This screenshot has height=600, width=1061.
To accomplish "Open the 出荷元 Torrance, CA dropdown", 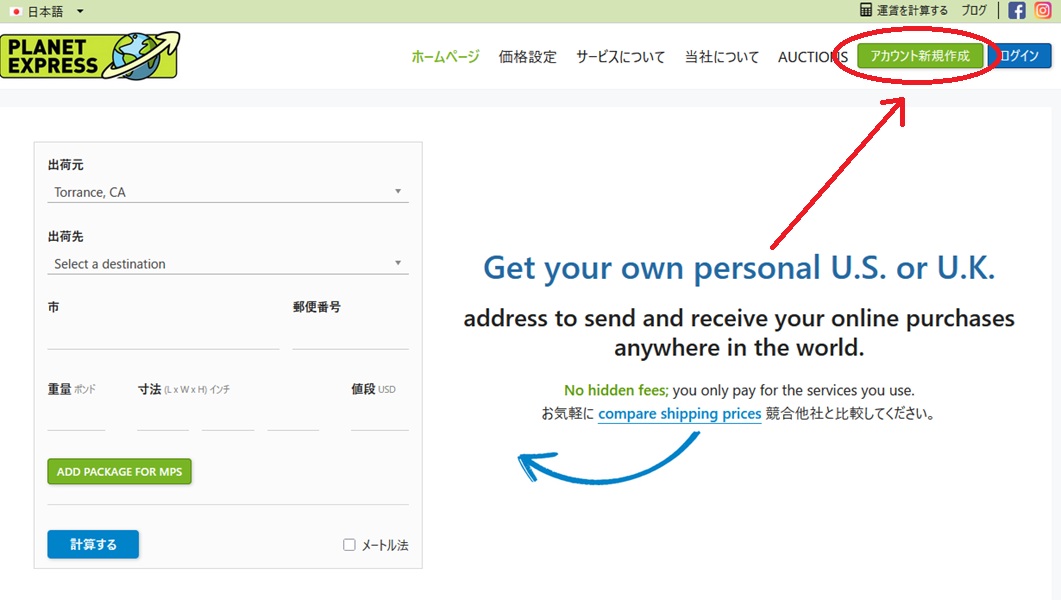I will (x=228, y=192).
